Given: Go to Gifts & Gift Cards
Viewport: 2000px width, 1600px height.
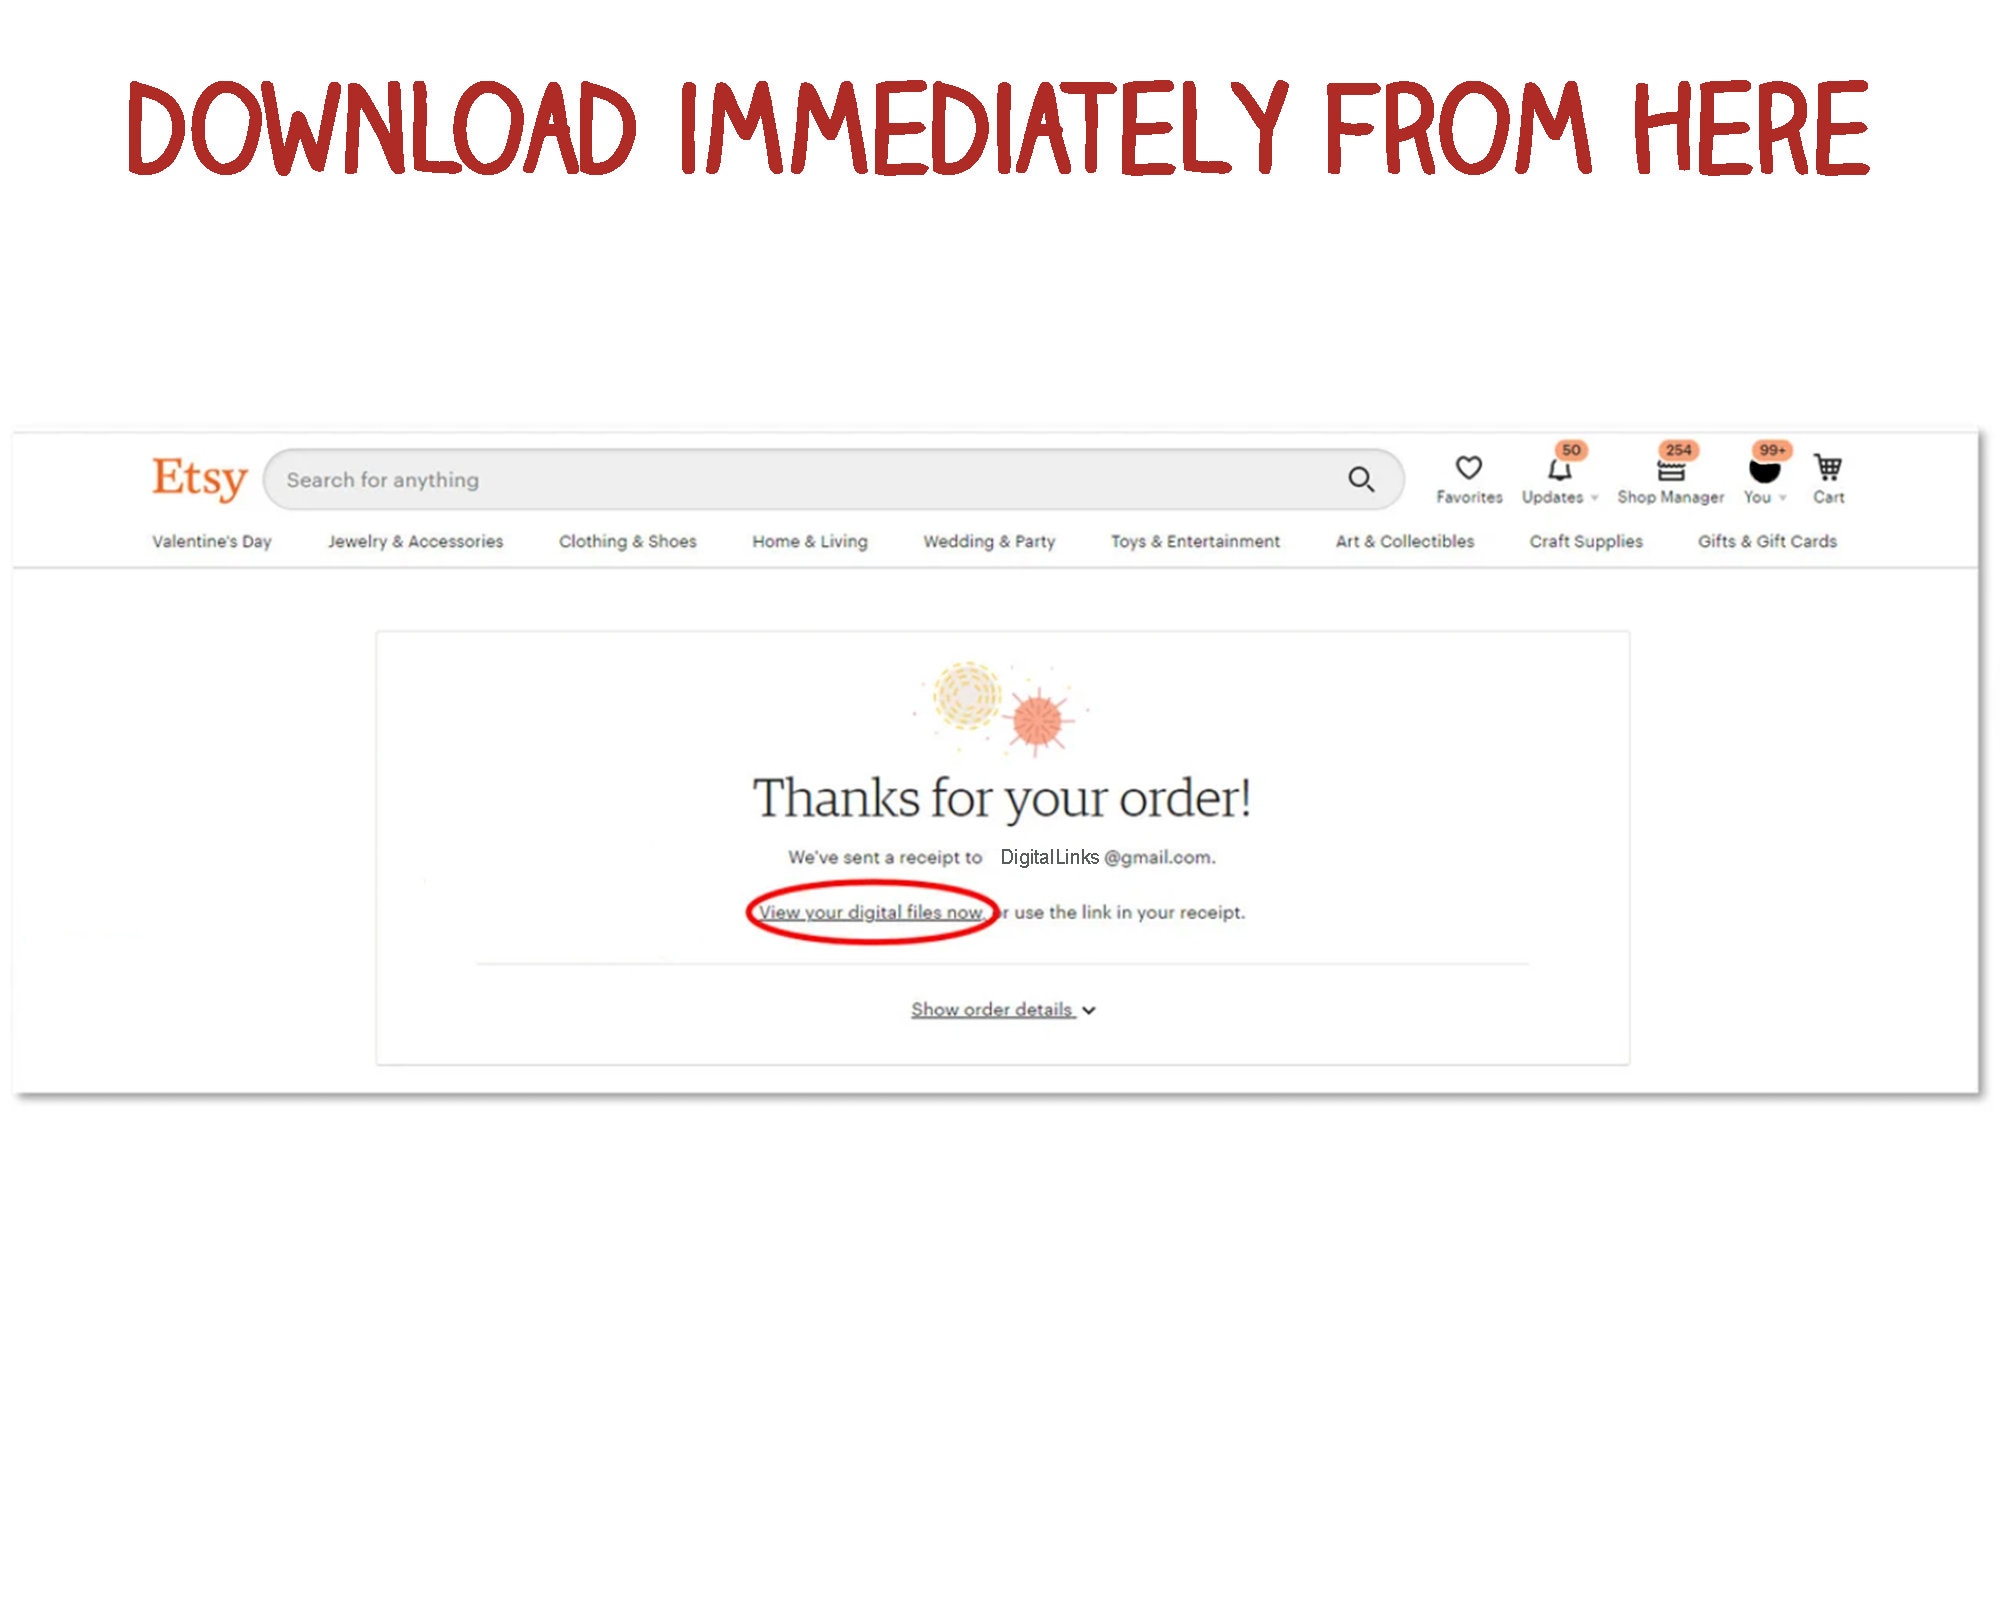Looking at the screenshot, I should (1766, 541).
